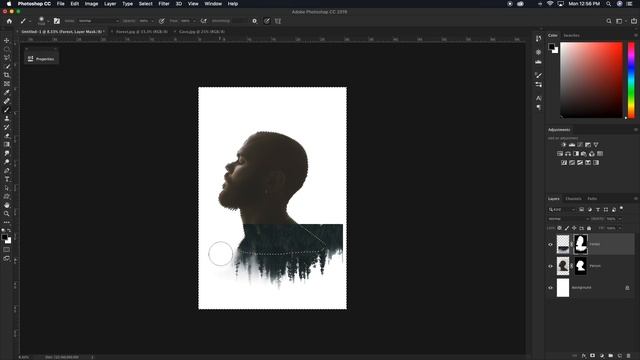Toggle Quick Mask mode
This screenshot has height=360, width=640.
pyautogui.click(x=7, y=249)
